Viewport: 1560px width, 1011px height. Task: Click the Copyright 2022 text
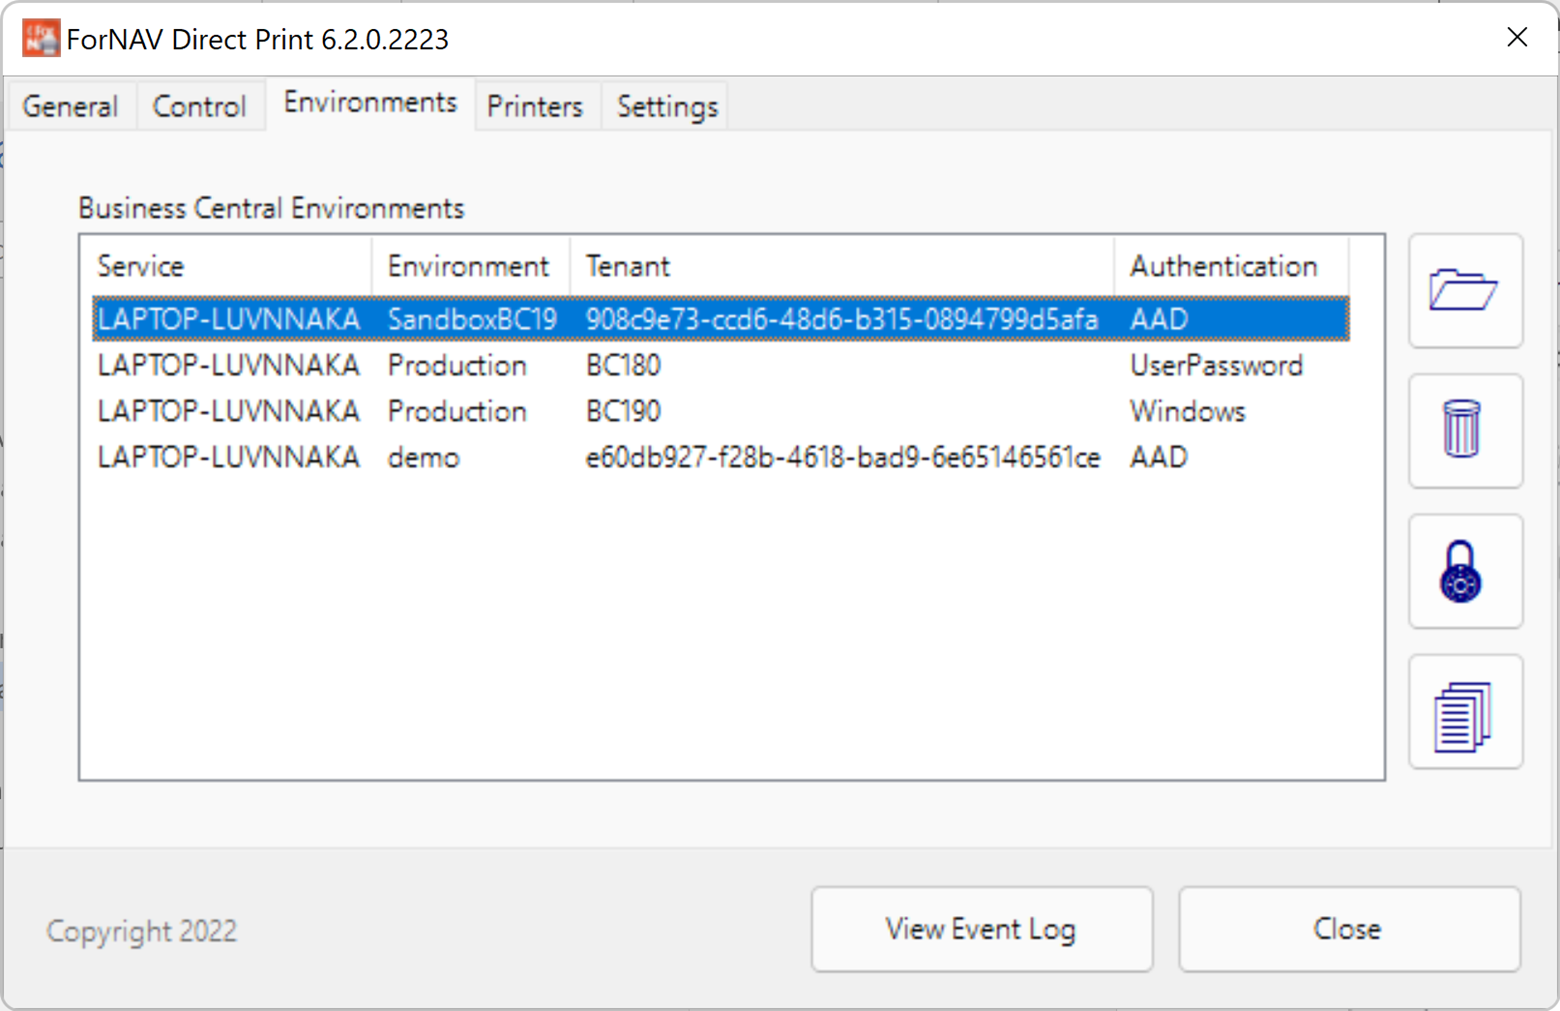click(x=142, y=931)
